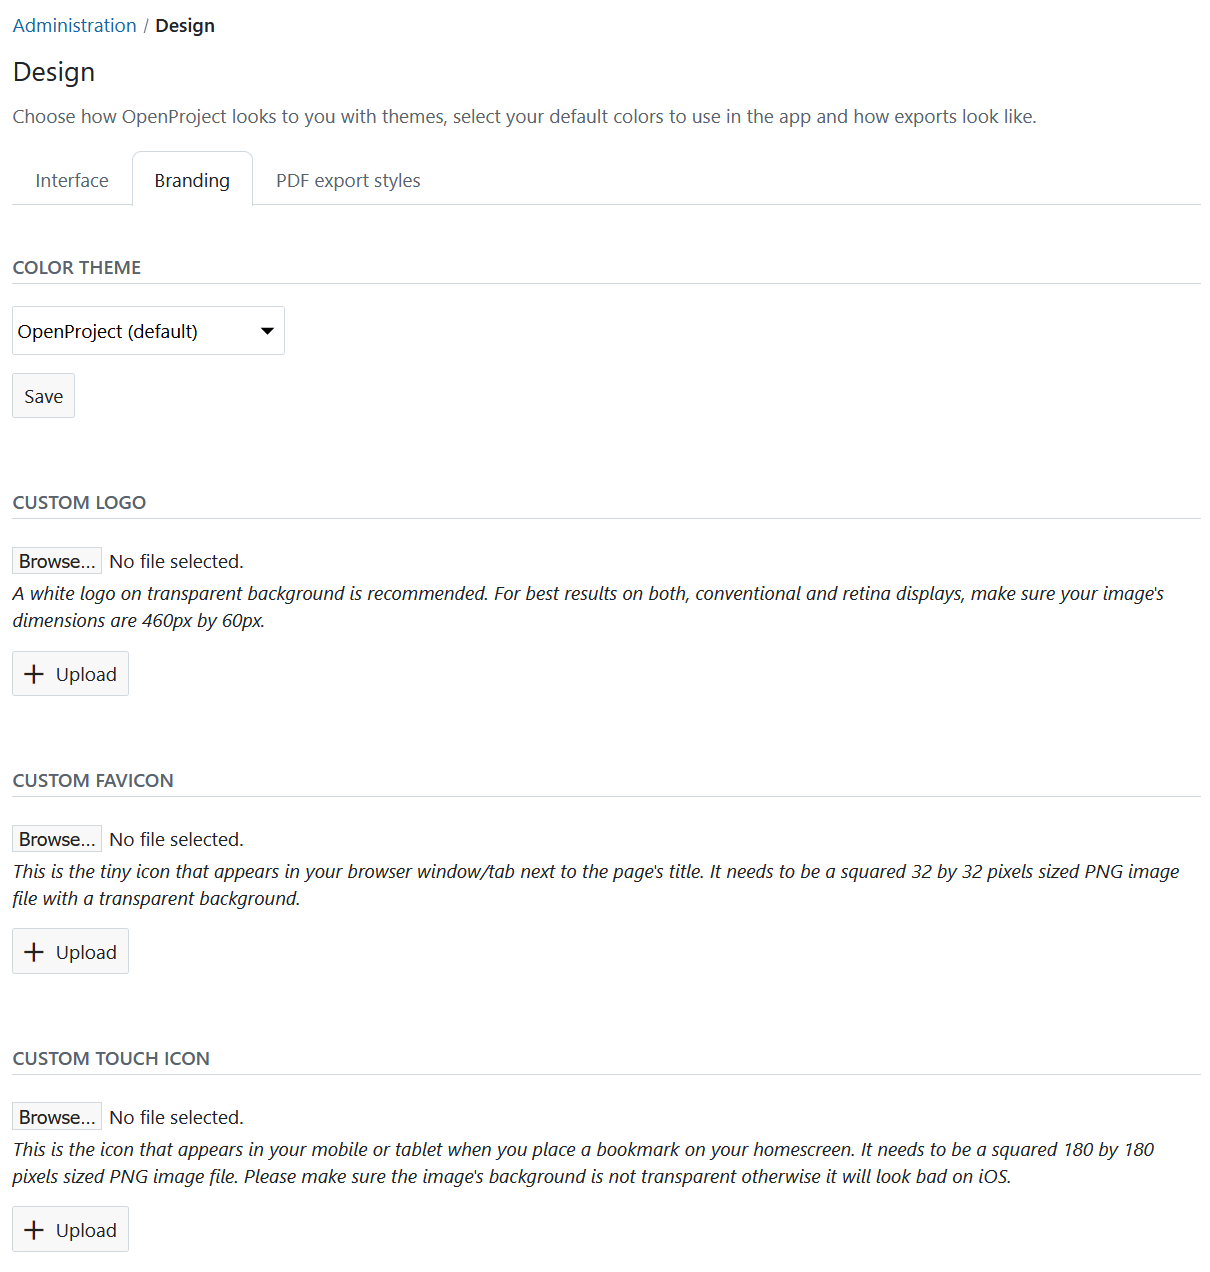Browse for a custom touch icon file
Image resolution: width=1210 pixels, height=1272 pixels.
57,1117
